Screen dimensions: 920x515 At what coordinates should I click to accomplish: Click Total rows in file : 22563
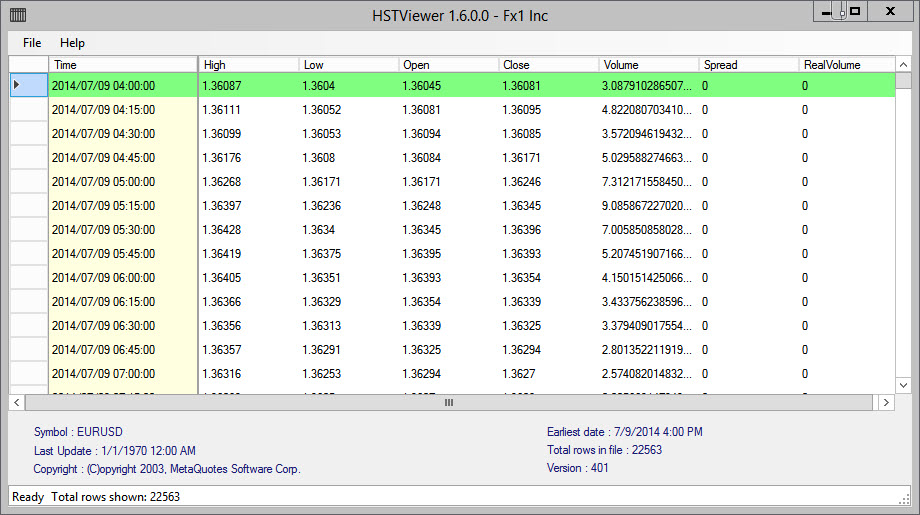(604, 450)
